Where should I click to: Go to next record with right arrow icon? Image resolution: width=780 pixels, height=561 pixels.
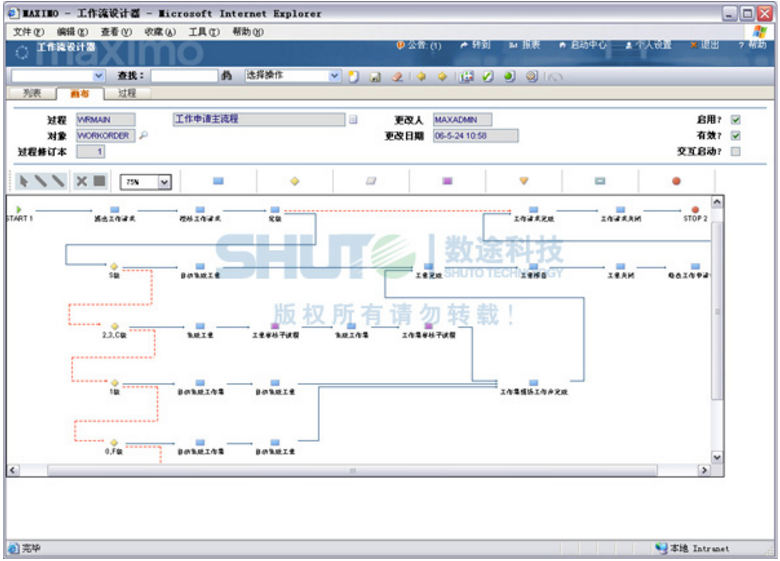pyautogui.click(x=442, y=76)
